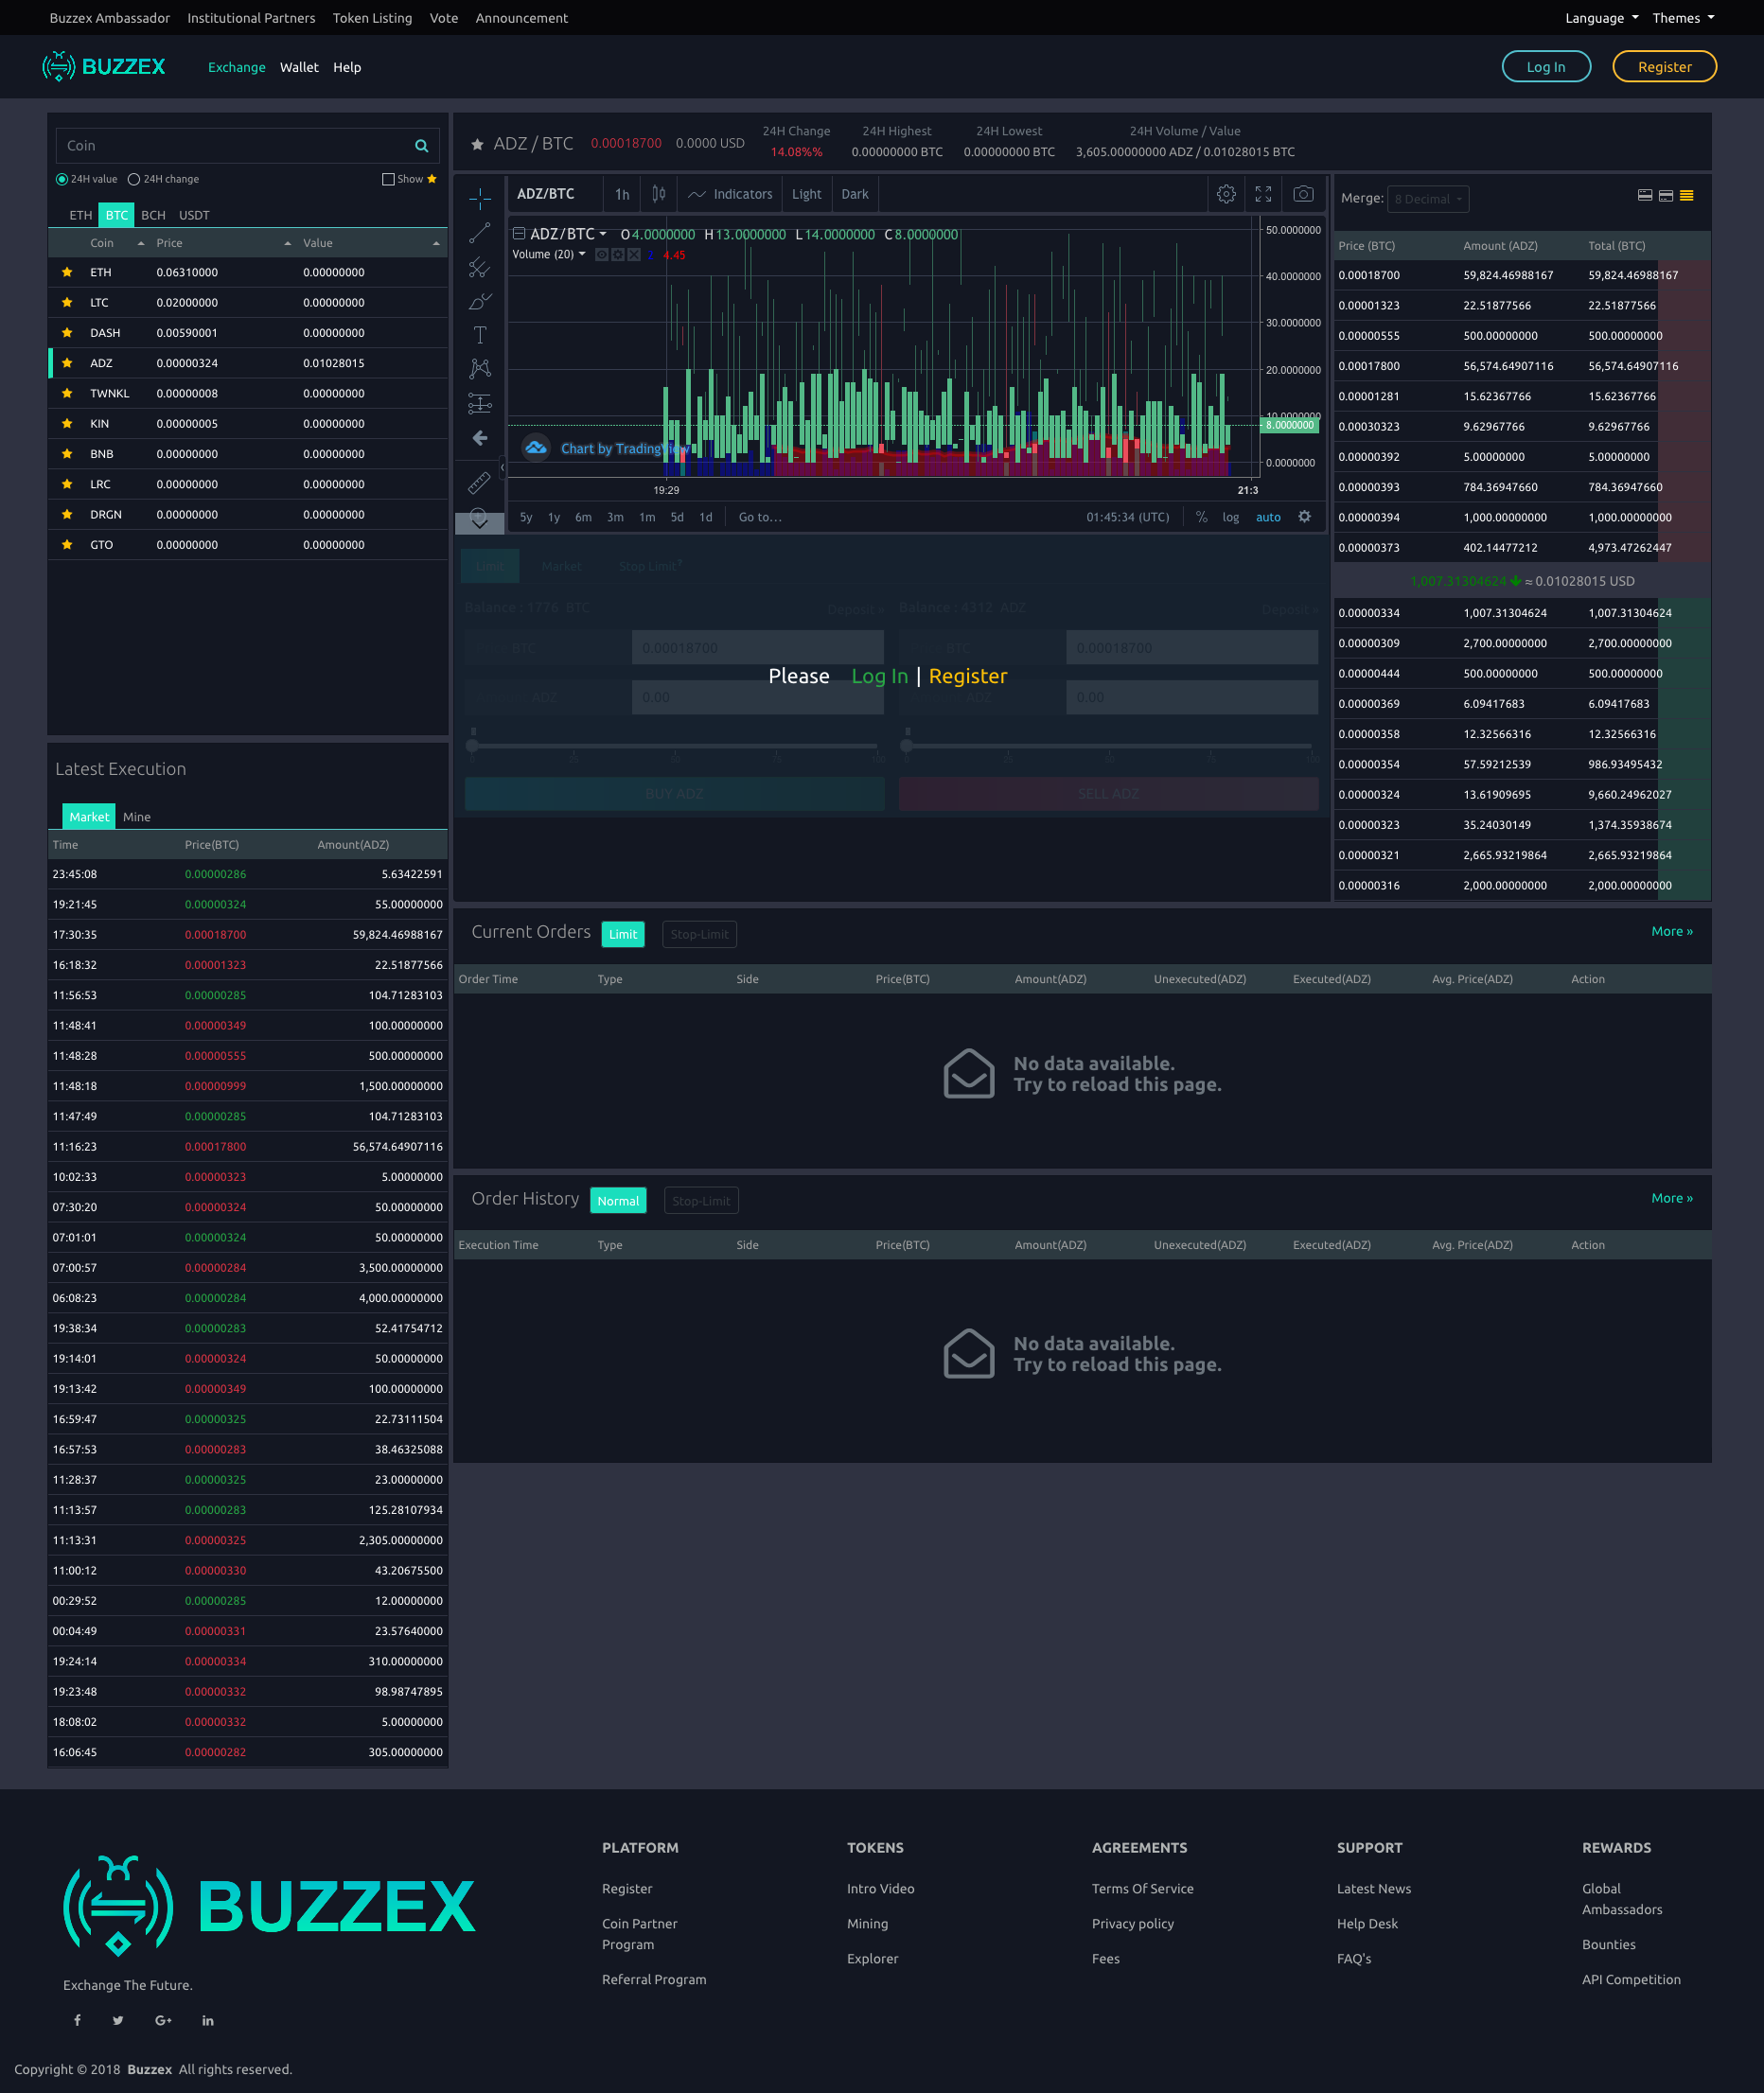The image size is (1764, 2093).
Task: Switch chart to Light theme
Action: (x=806, y=194)
